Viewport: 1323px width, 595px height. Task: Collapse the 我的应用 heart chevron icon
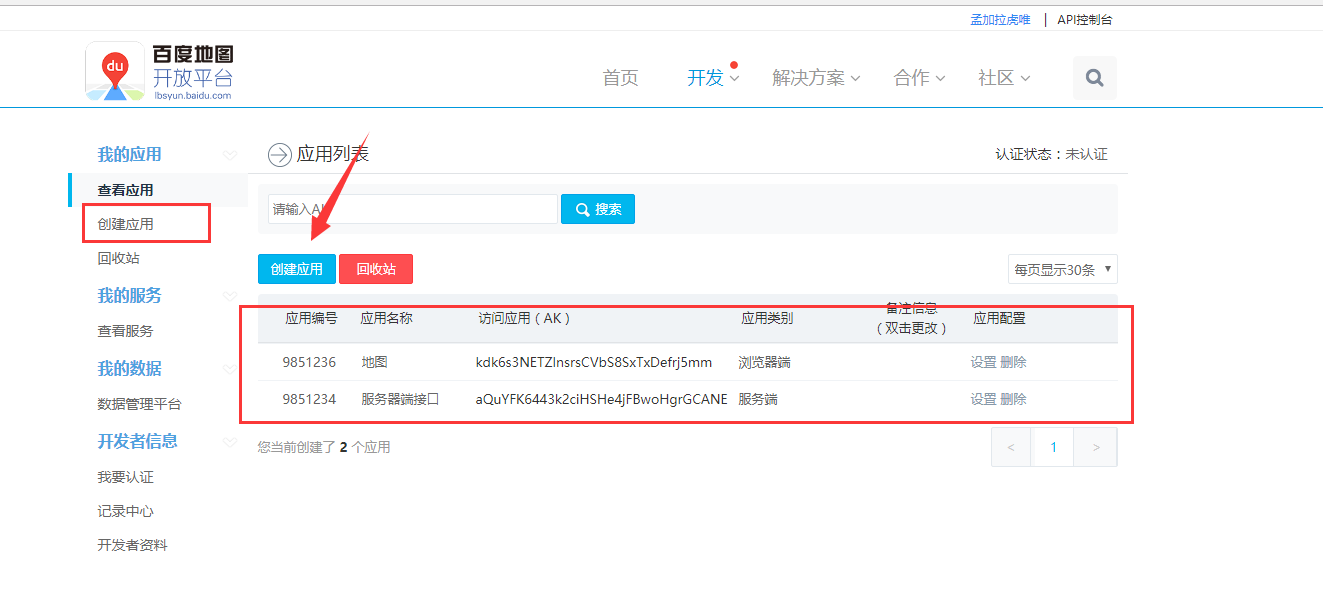coord(230,155)
